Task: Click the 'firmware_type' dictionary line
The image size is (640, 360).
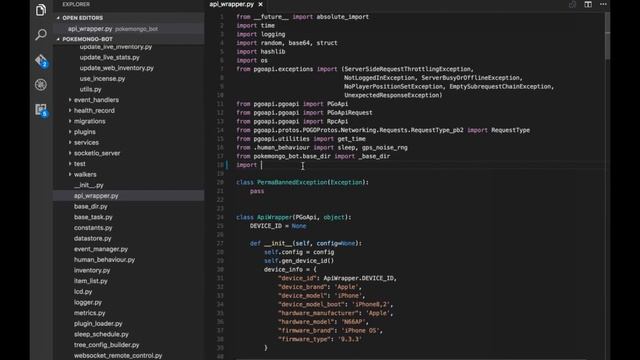Action: 320,339
